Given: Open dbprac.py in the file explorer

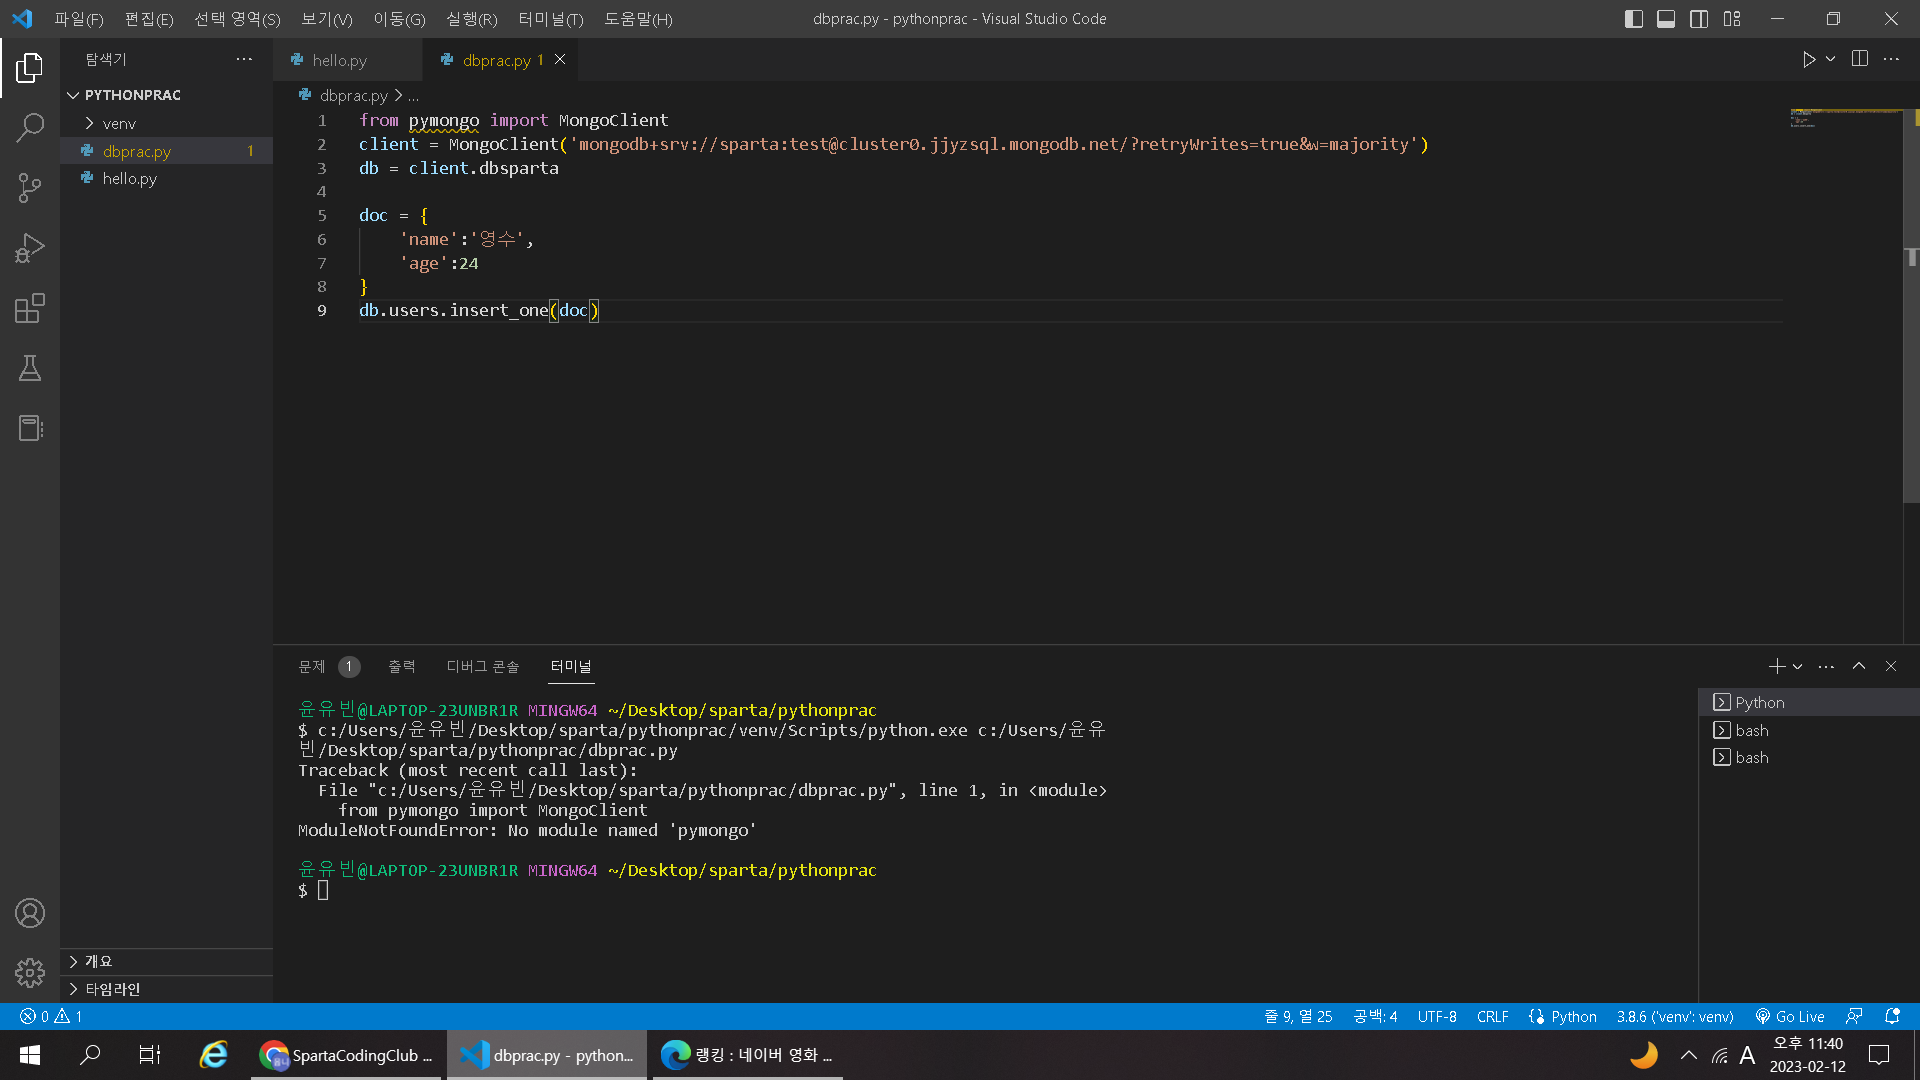Looking at the screenshot, I should point(166,151).
